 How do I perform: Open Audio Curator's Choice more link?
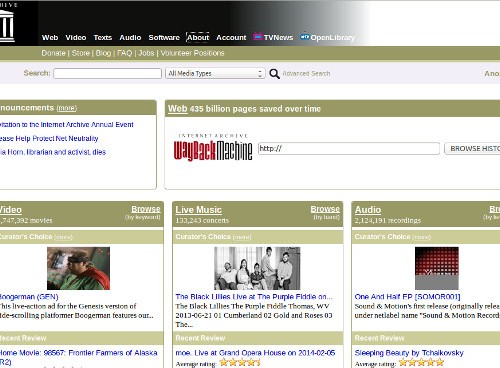421,237
